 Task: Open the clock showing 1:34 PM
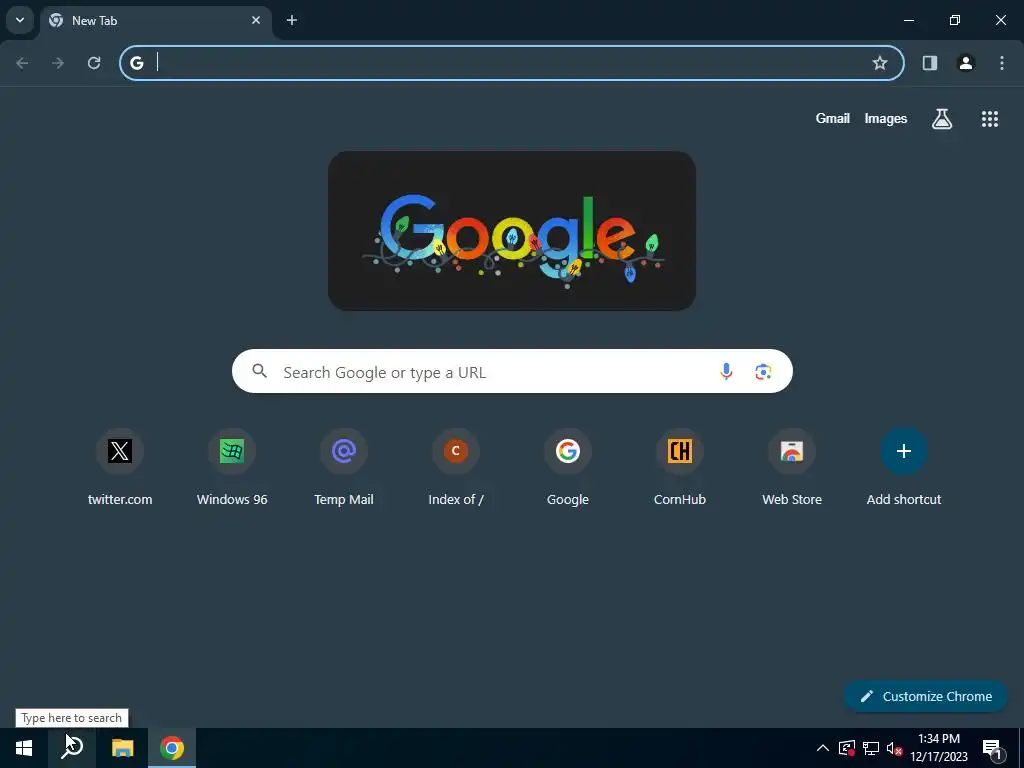[939, 748]
